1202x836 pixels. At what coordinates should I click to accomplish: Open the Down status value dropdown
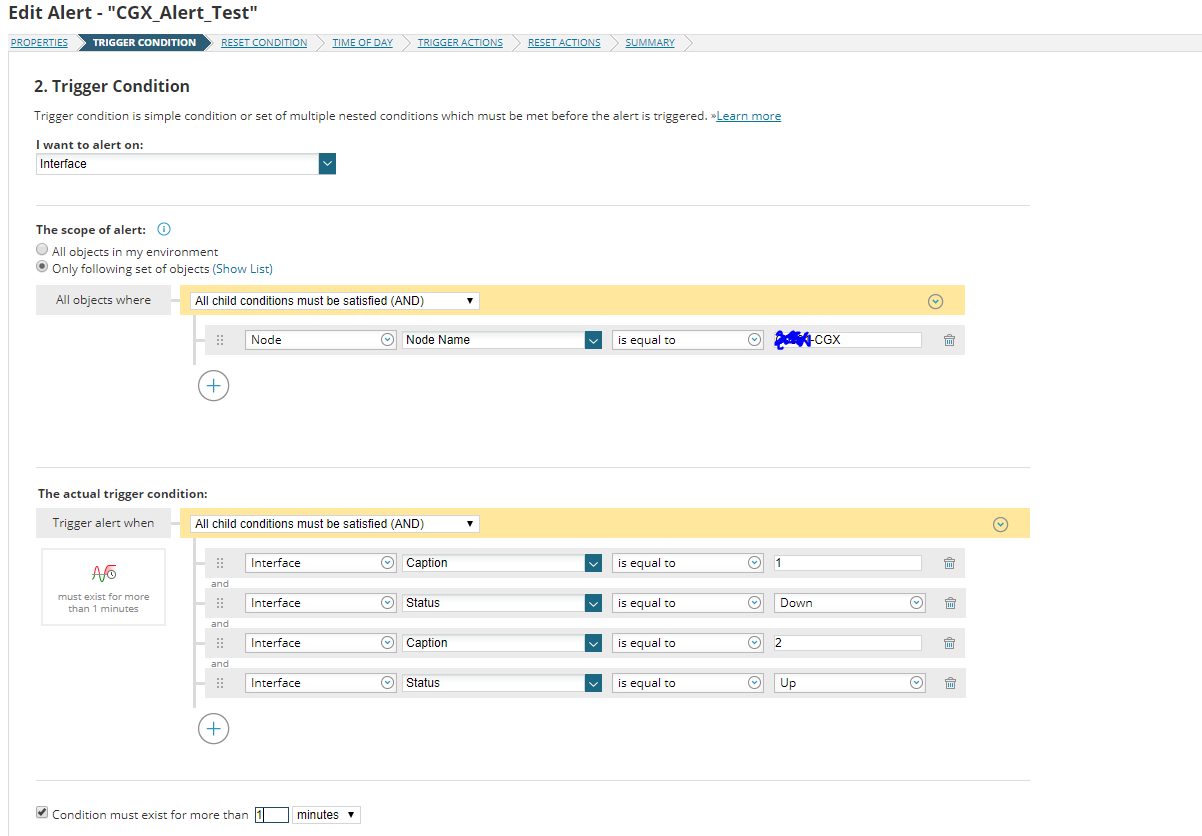coord(850,603)
